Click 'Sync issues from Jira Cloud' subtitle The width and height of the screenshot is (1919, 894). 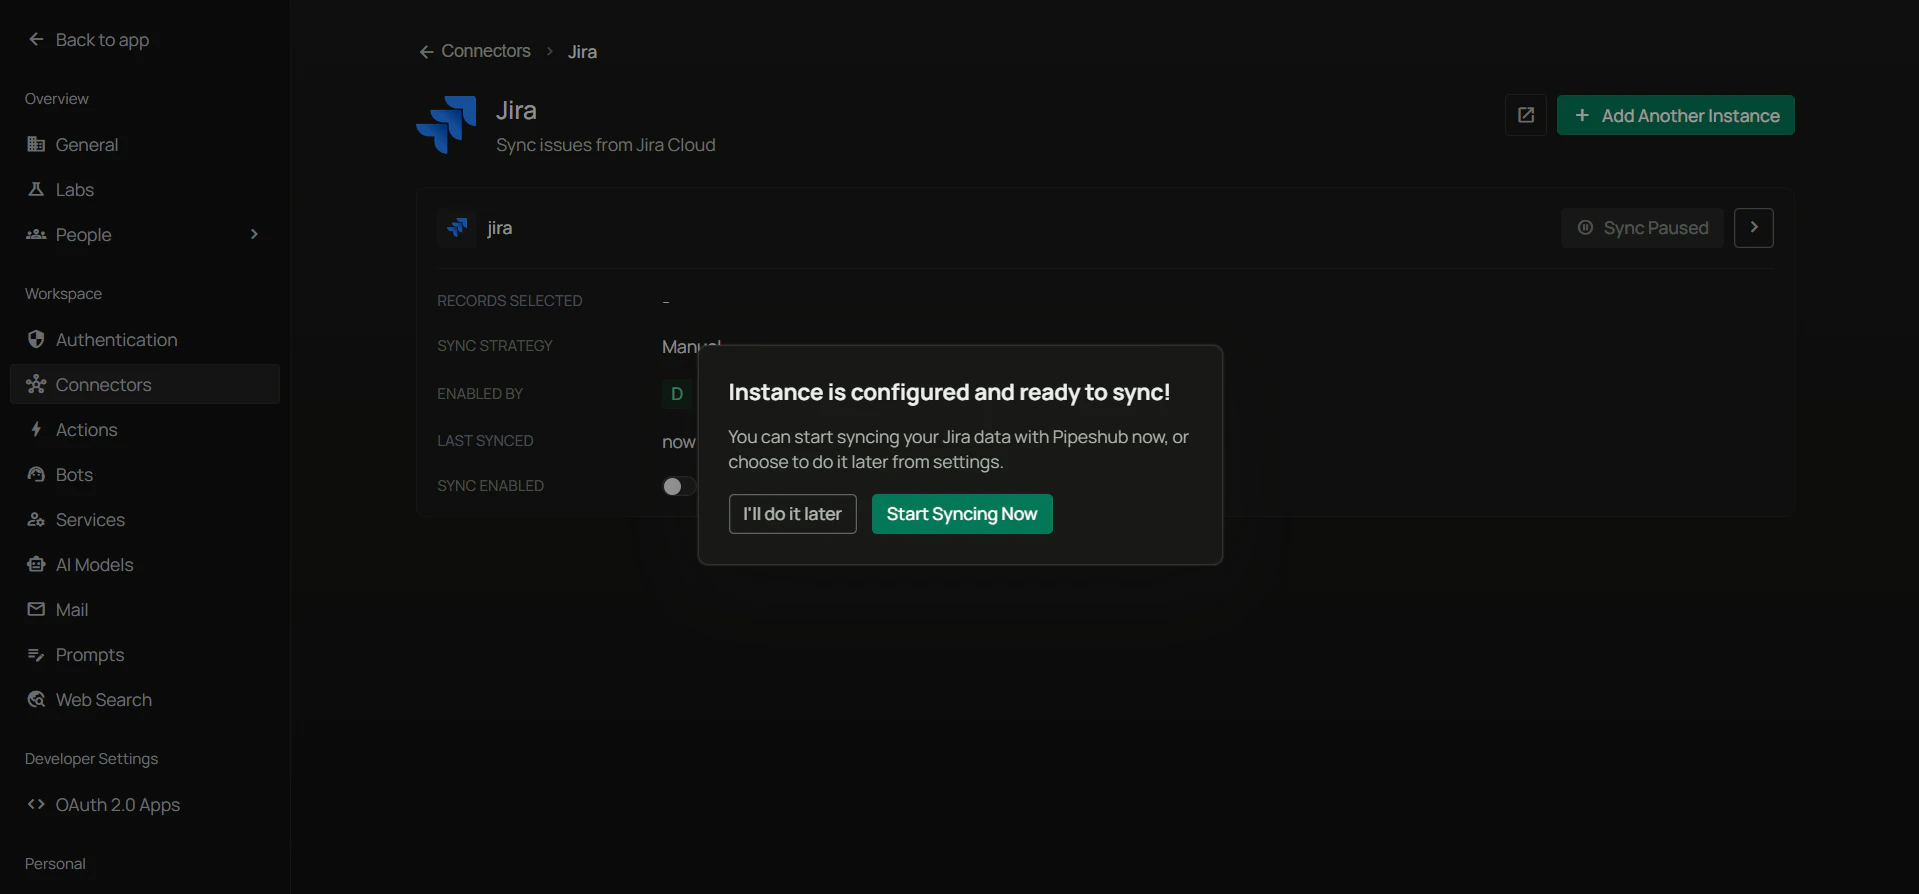click(x=606, y=145)
